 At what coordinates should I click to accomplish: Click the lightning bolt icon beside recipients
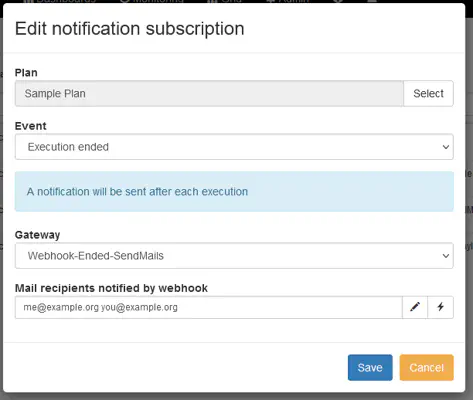440,307
